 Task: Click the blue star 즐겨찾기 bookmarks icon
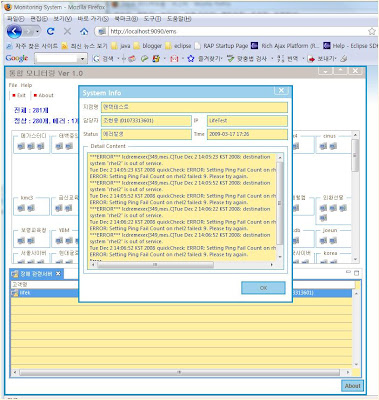click(x=191, y=59)
